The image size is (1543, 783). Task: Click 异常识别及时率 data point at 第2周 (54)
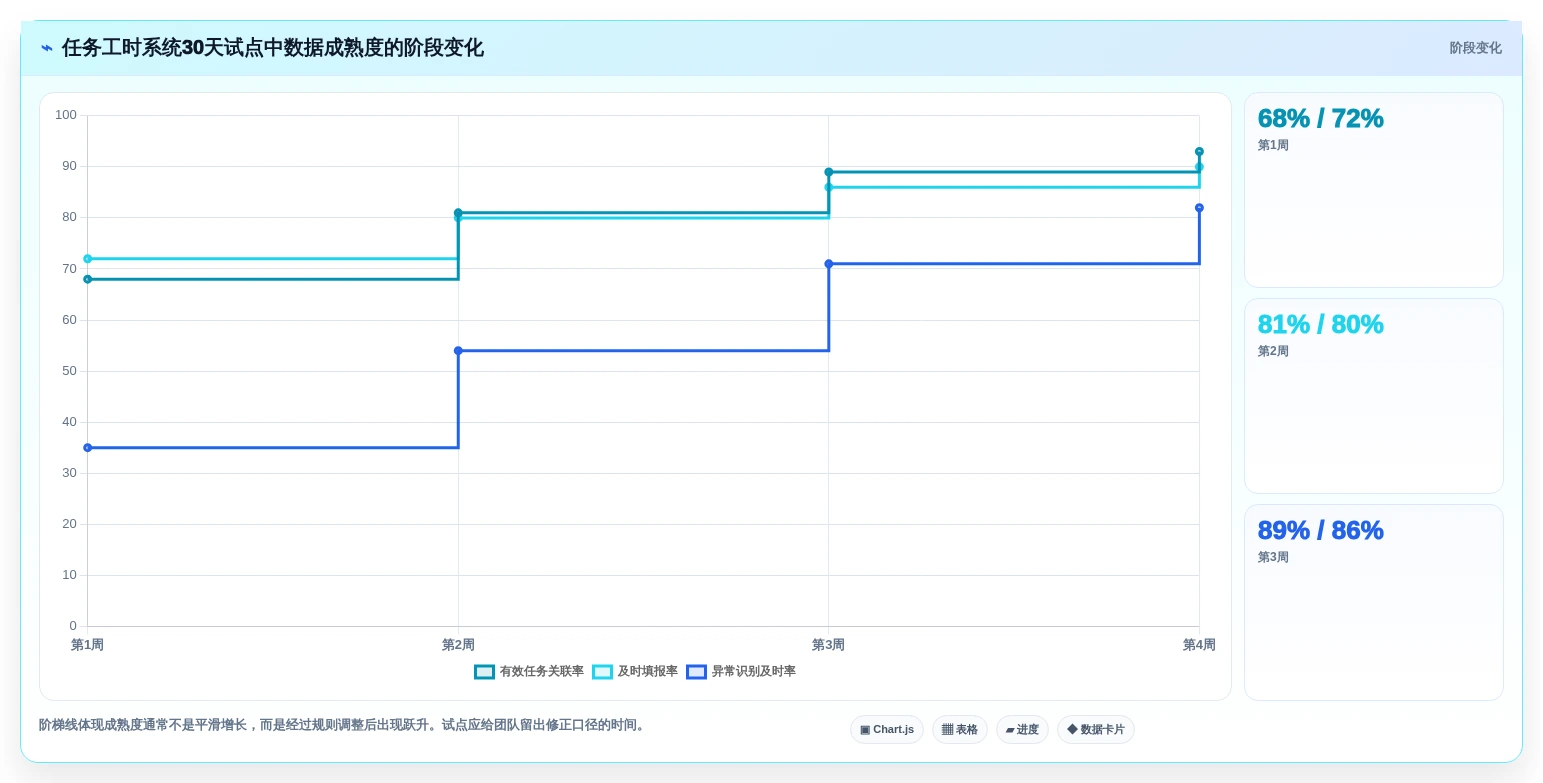[x=458, y=351]
